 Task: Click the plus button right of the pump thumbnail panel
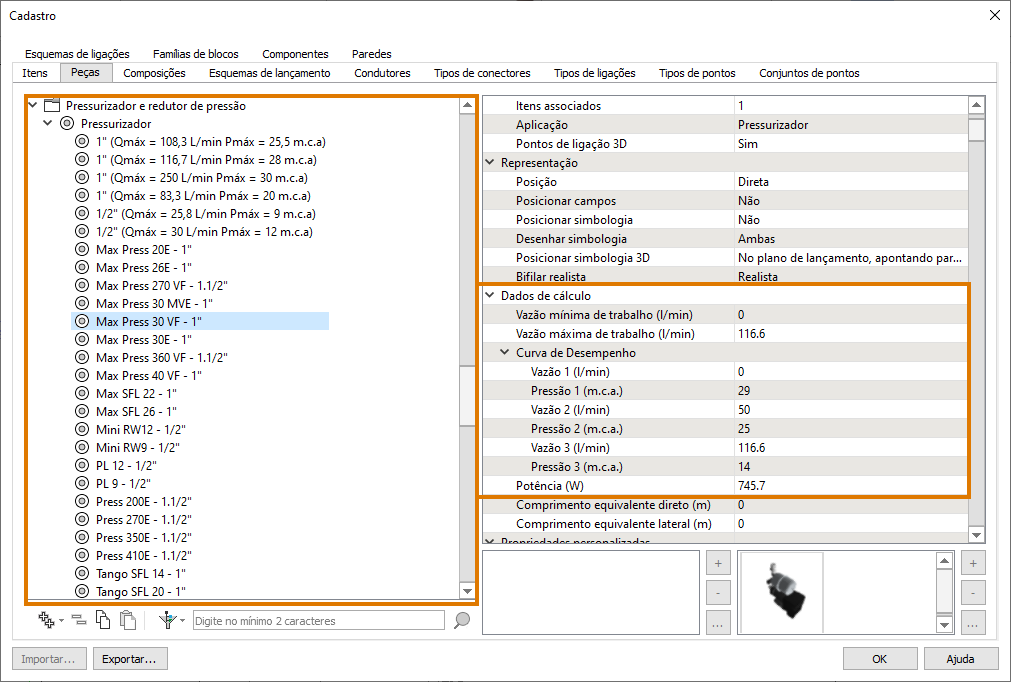pyautogui.click(x=973, y=563)
